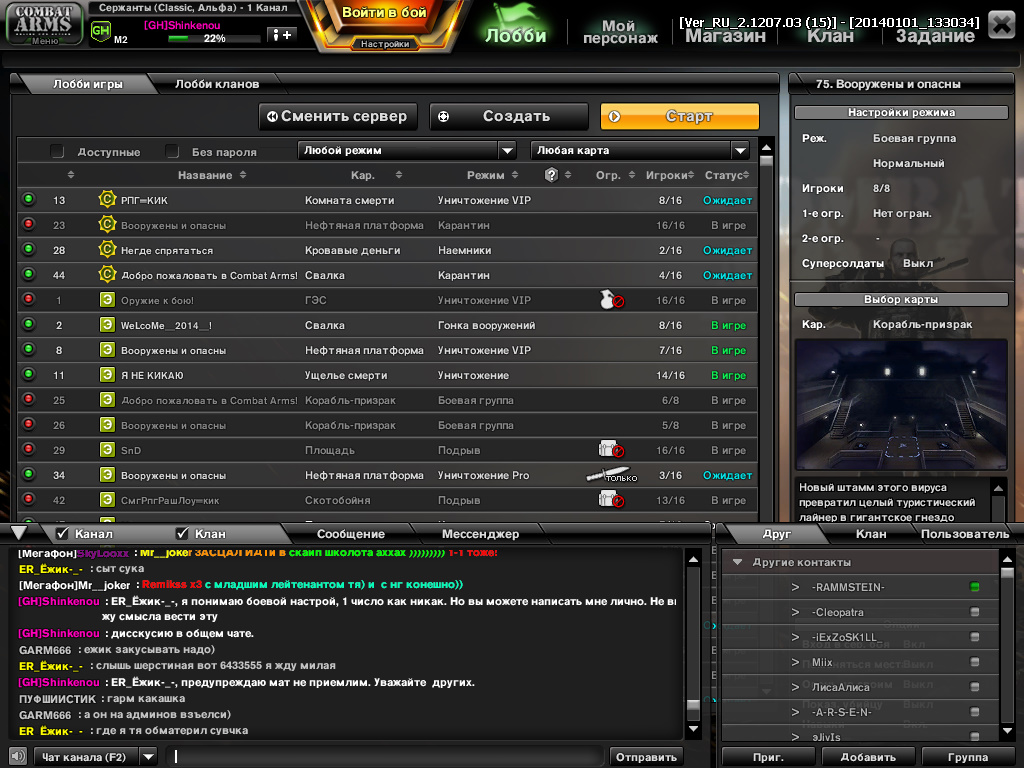Image resolution: width=1024 pixels, height=768 pixels.
Task: Click red status light of room 25
Action: click(29, 398)
